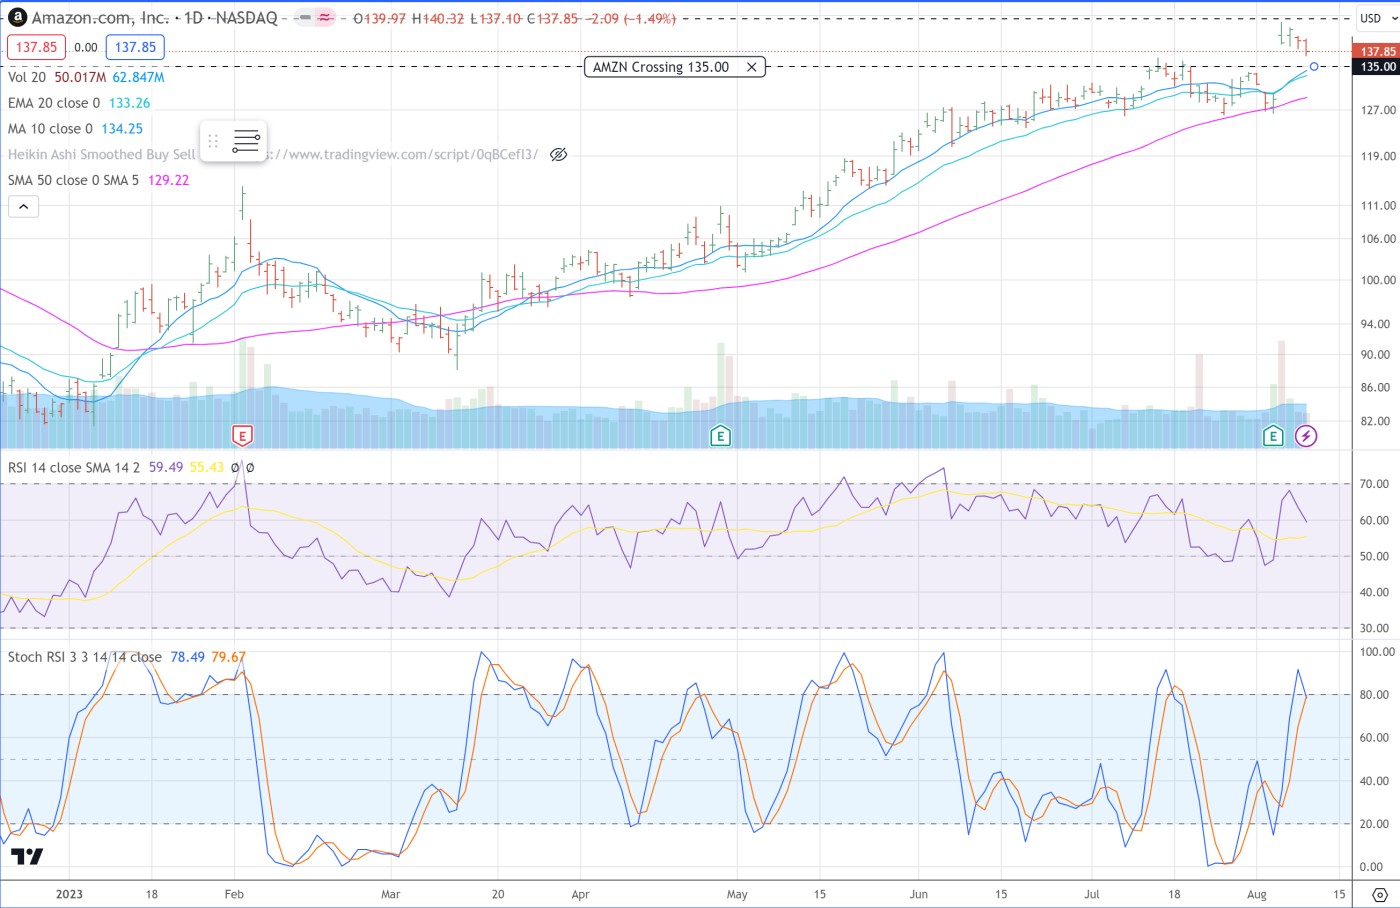1400x908 pixels.
Task: Select the Heikin Ashi Smoothed Buy Sell legend
Action: [102, 154]
